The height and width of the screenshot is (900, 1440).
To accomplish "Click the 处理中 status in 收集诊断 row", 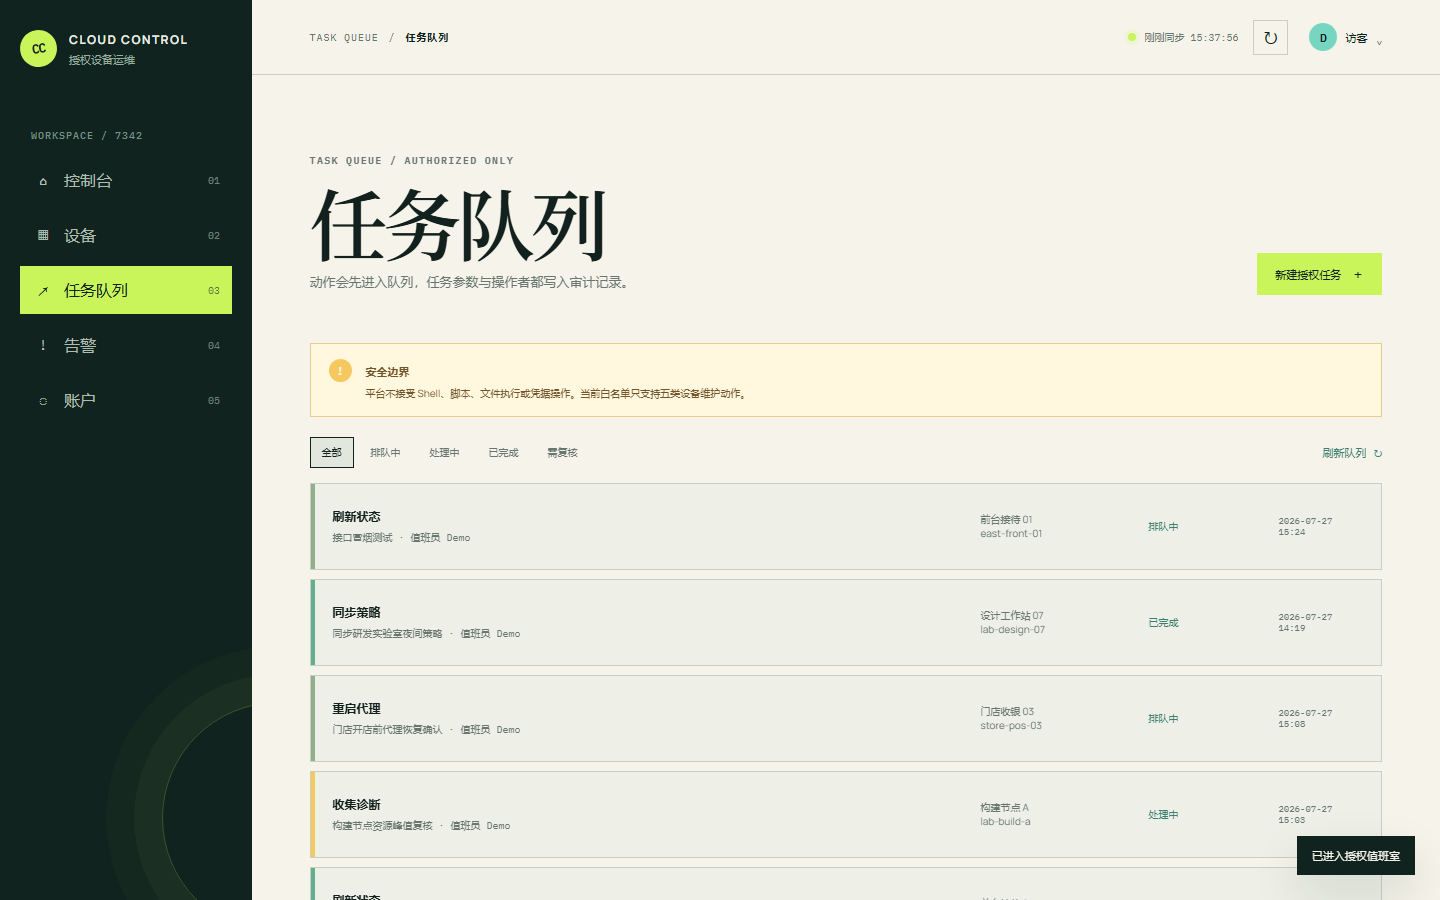I will [x=1163, y=815].
